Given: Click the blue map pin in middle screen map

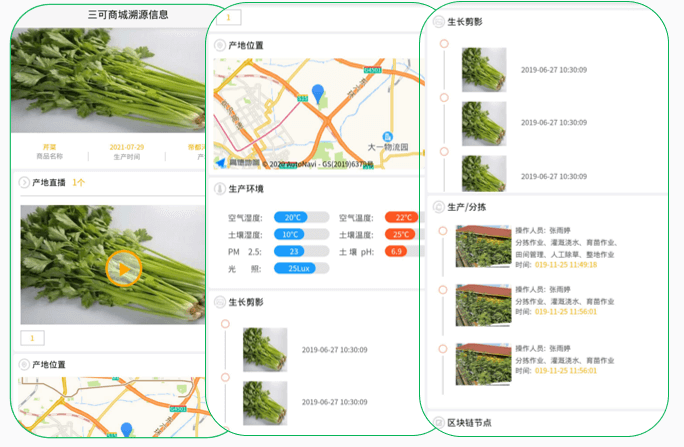Looking at the screenshot, I should coord(318,93).
